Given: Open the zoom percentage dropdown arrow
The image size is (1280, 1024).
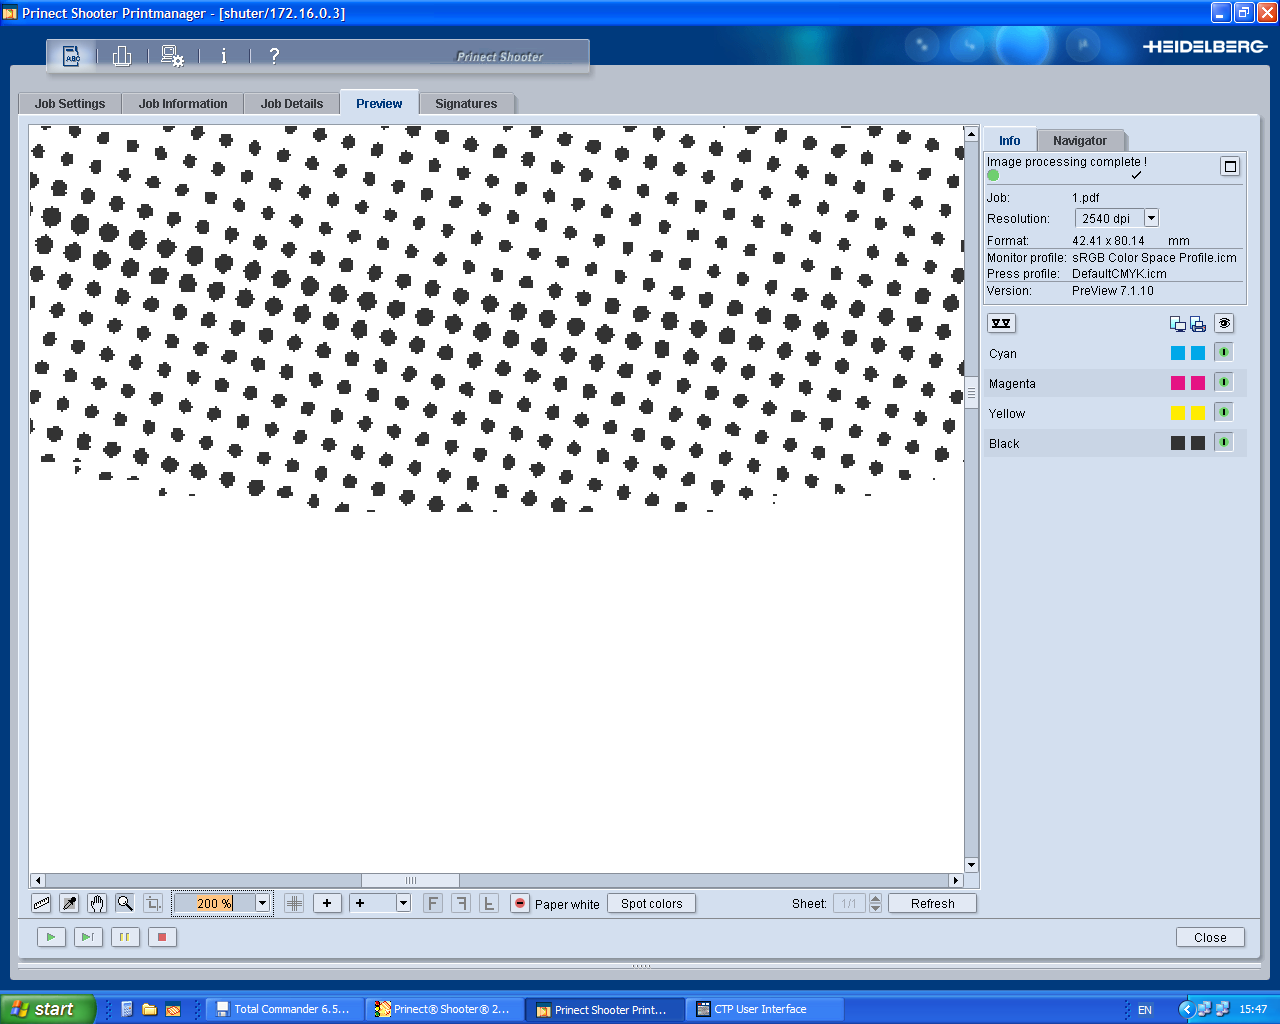Looking at the screenshot, I should coord(262,903).
